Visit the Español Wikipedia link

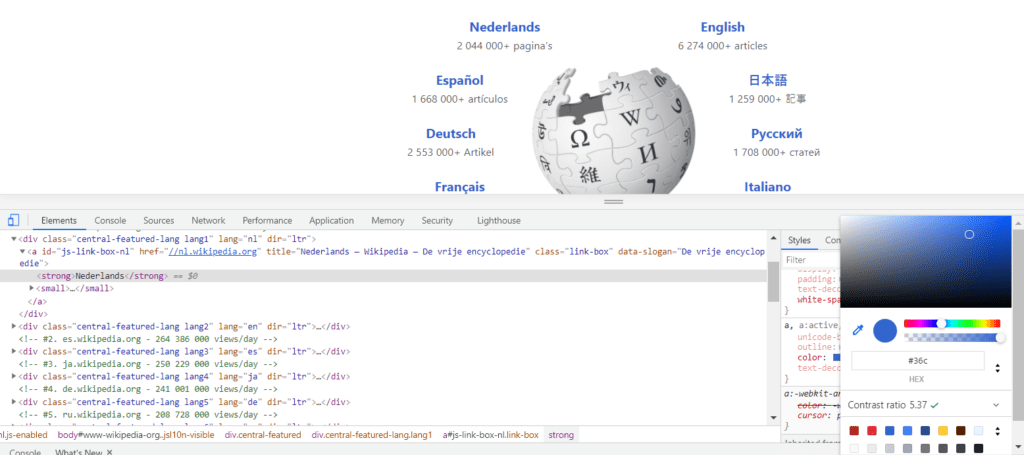(x=460, y=80)
